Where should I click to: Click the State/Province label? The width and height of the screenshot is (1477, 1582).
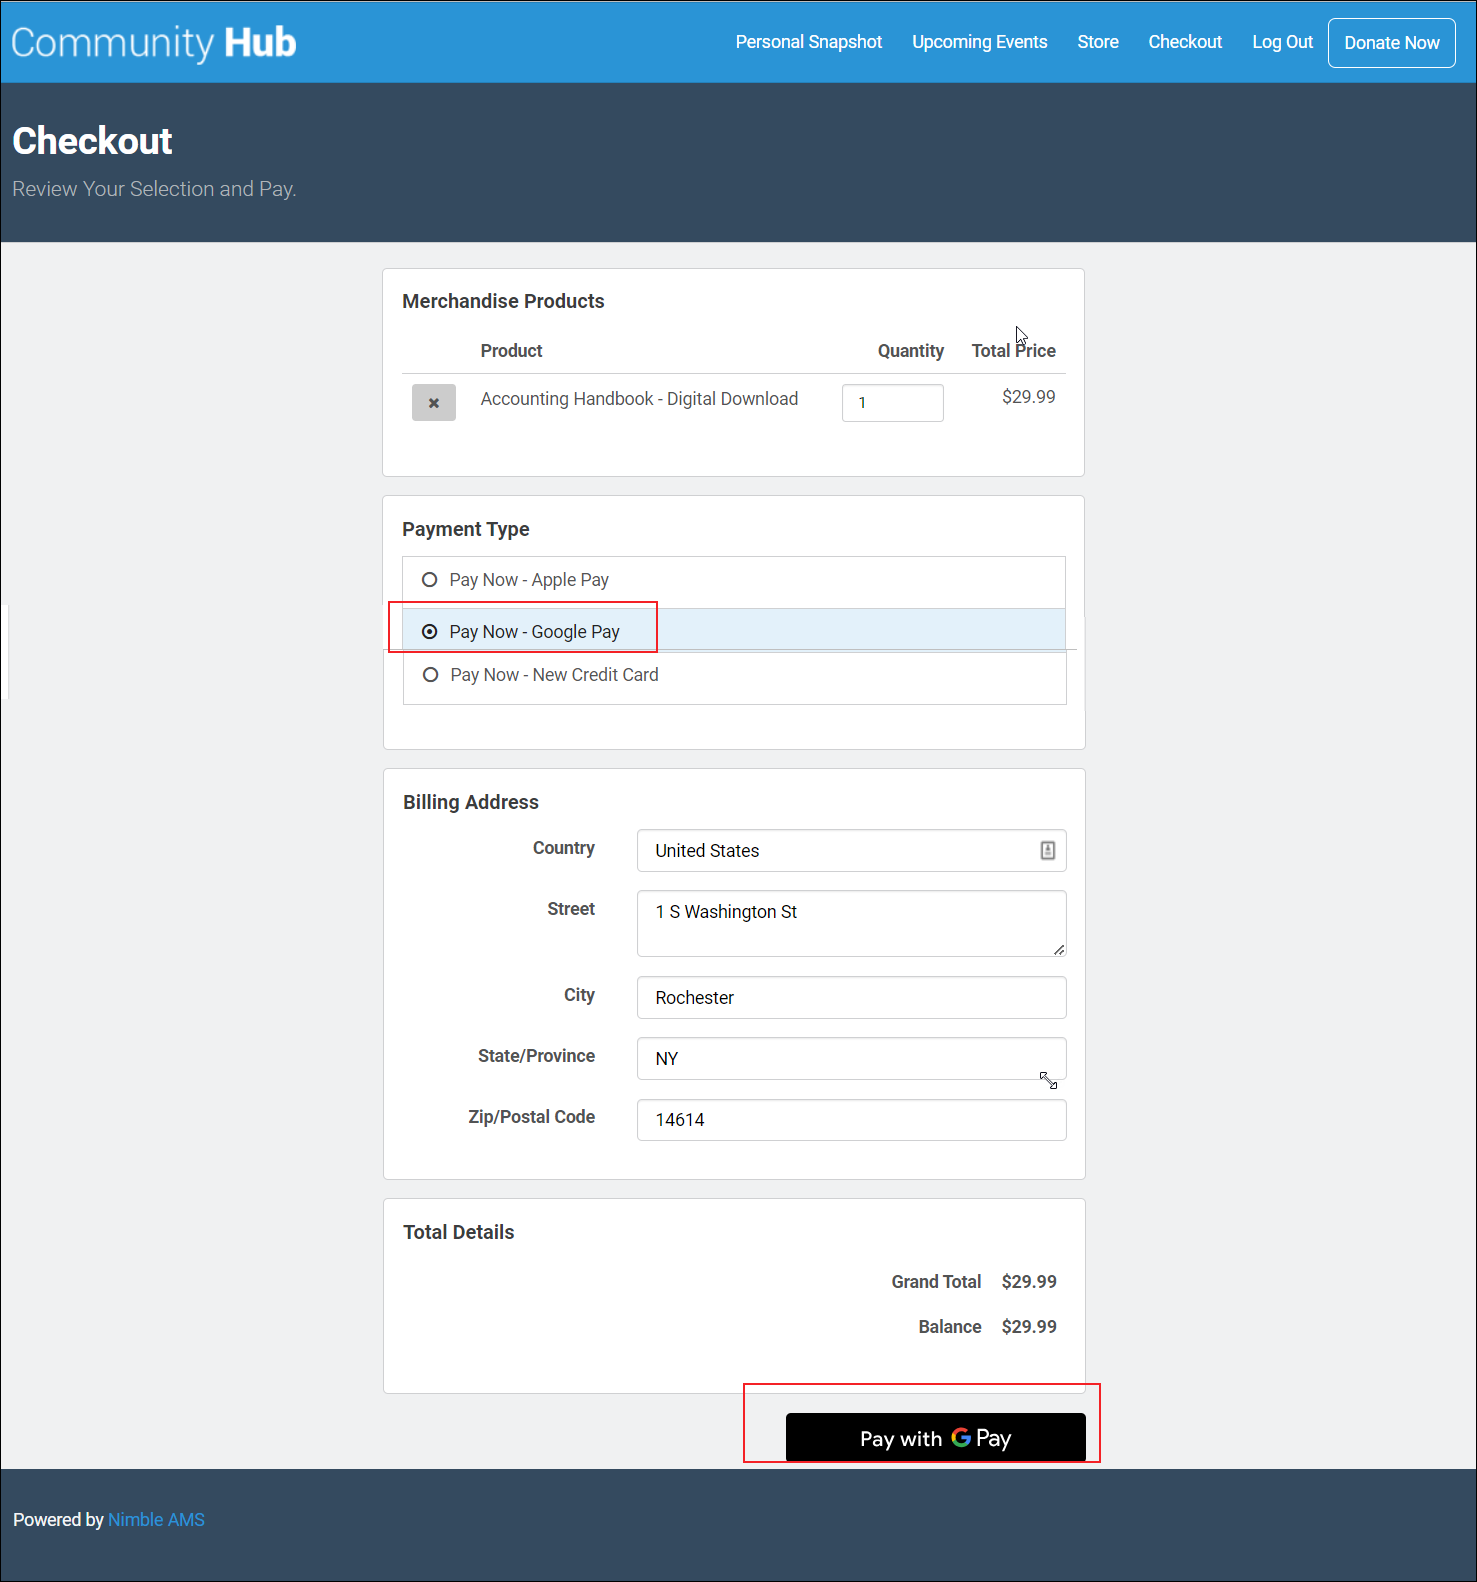(536, 1056)
